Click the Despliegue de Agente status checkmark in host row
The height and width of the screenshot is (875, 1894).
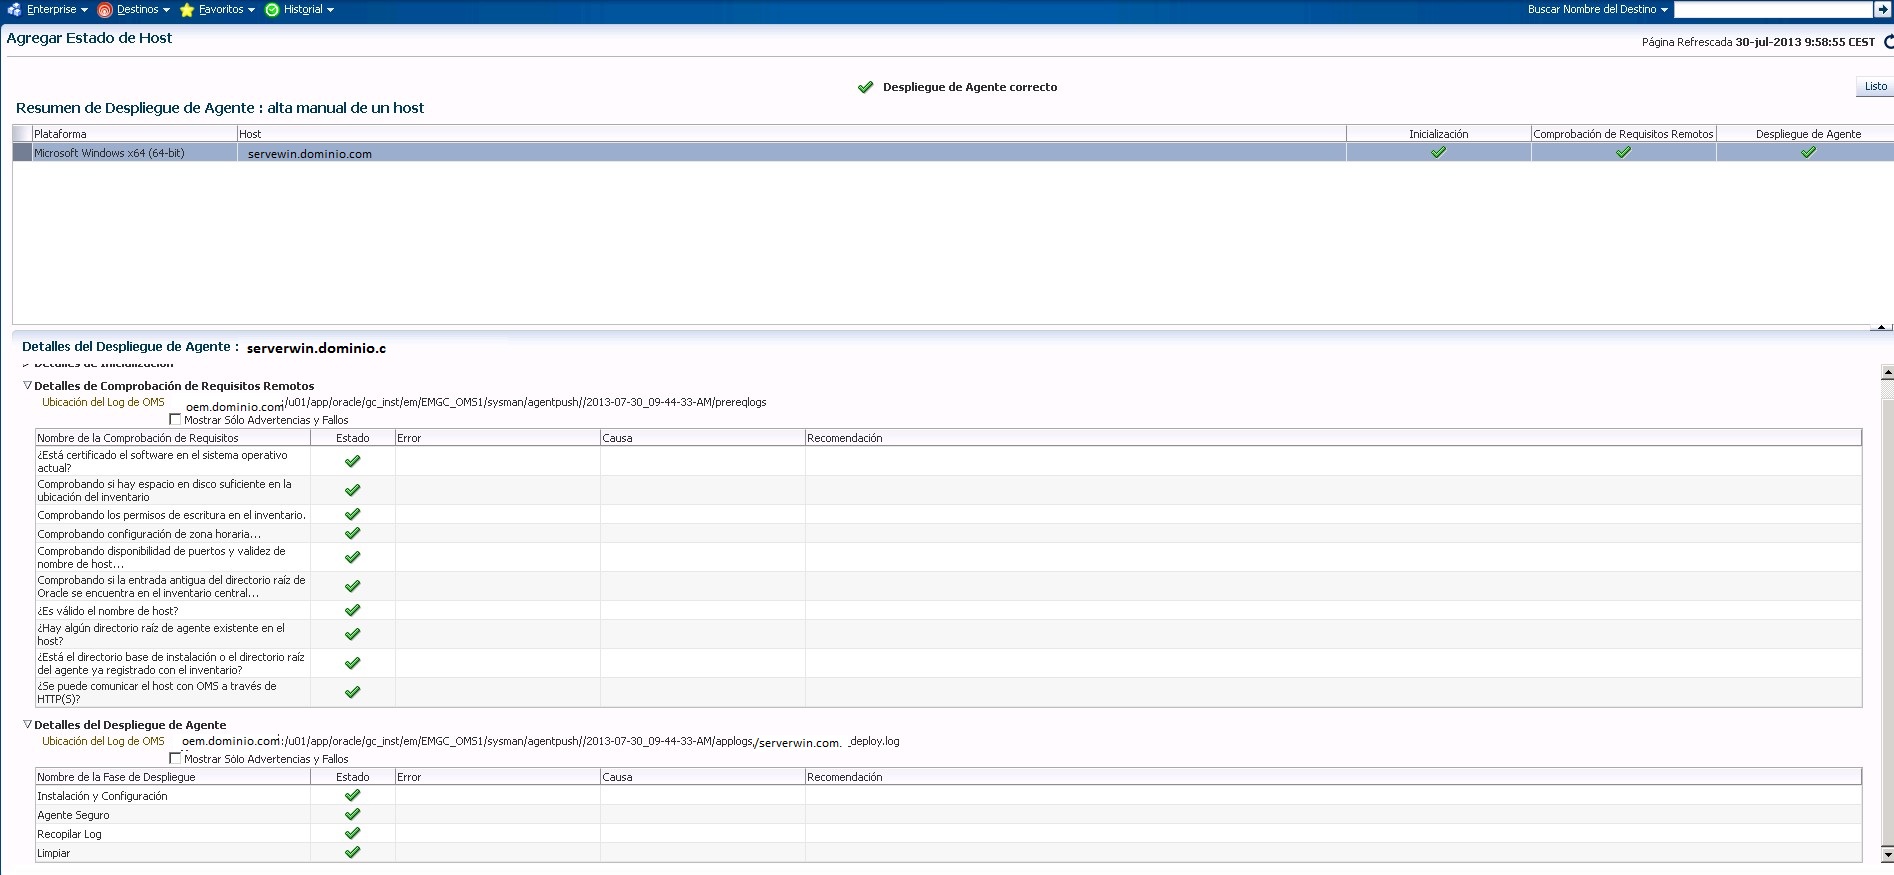pyautogui.click(x=1808, y=153)
